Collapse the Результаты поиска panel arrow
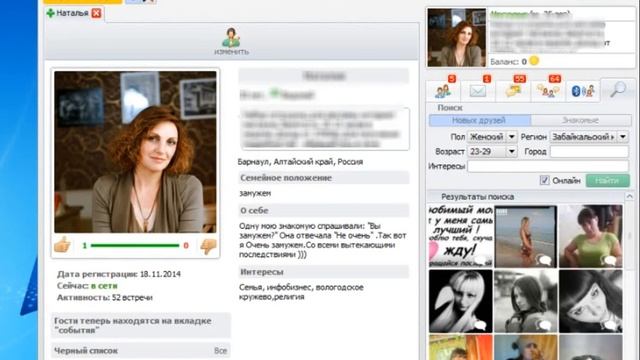 (629, 196)
